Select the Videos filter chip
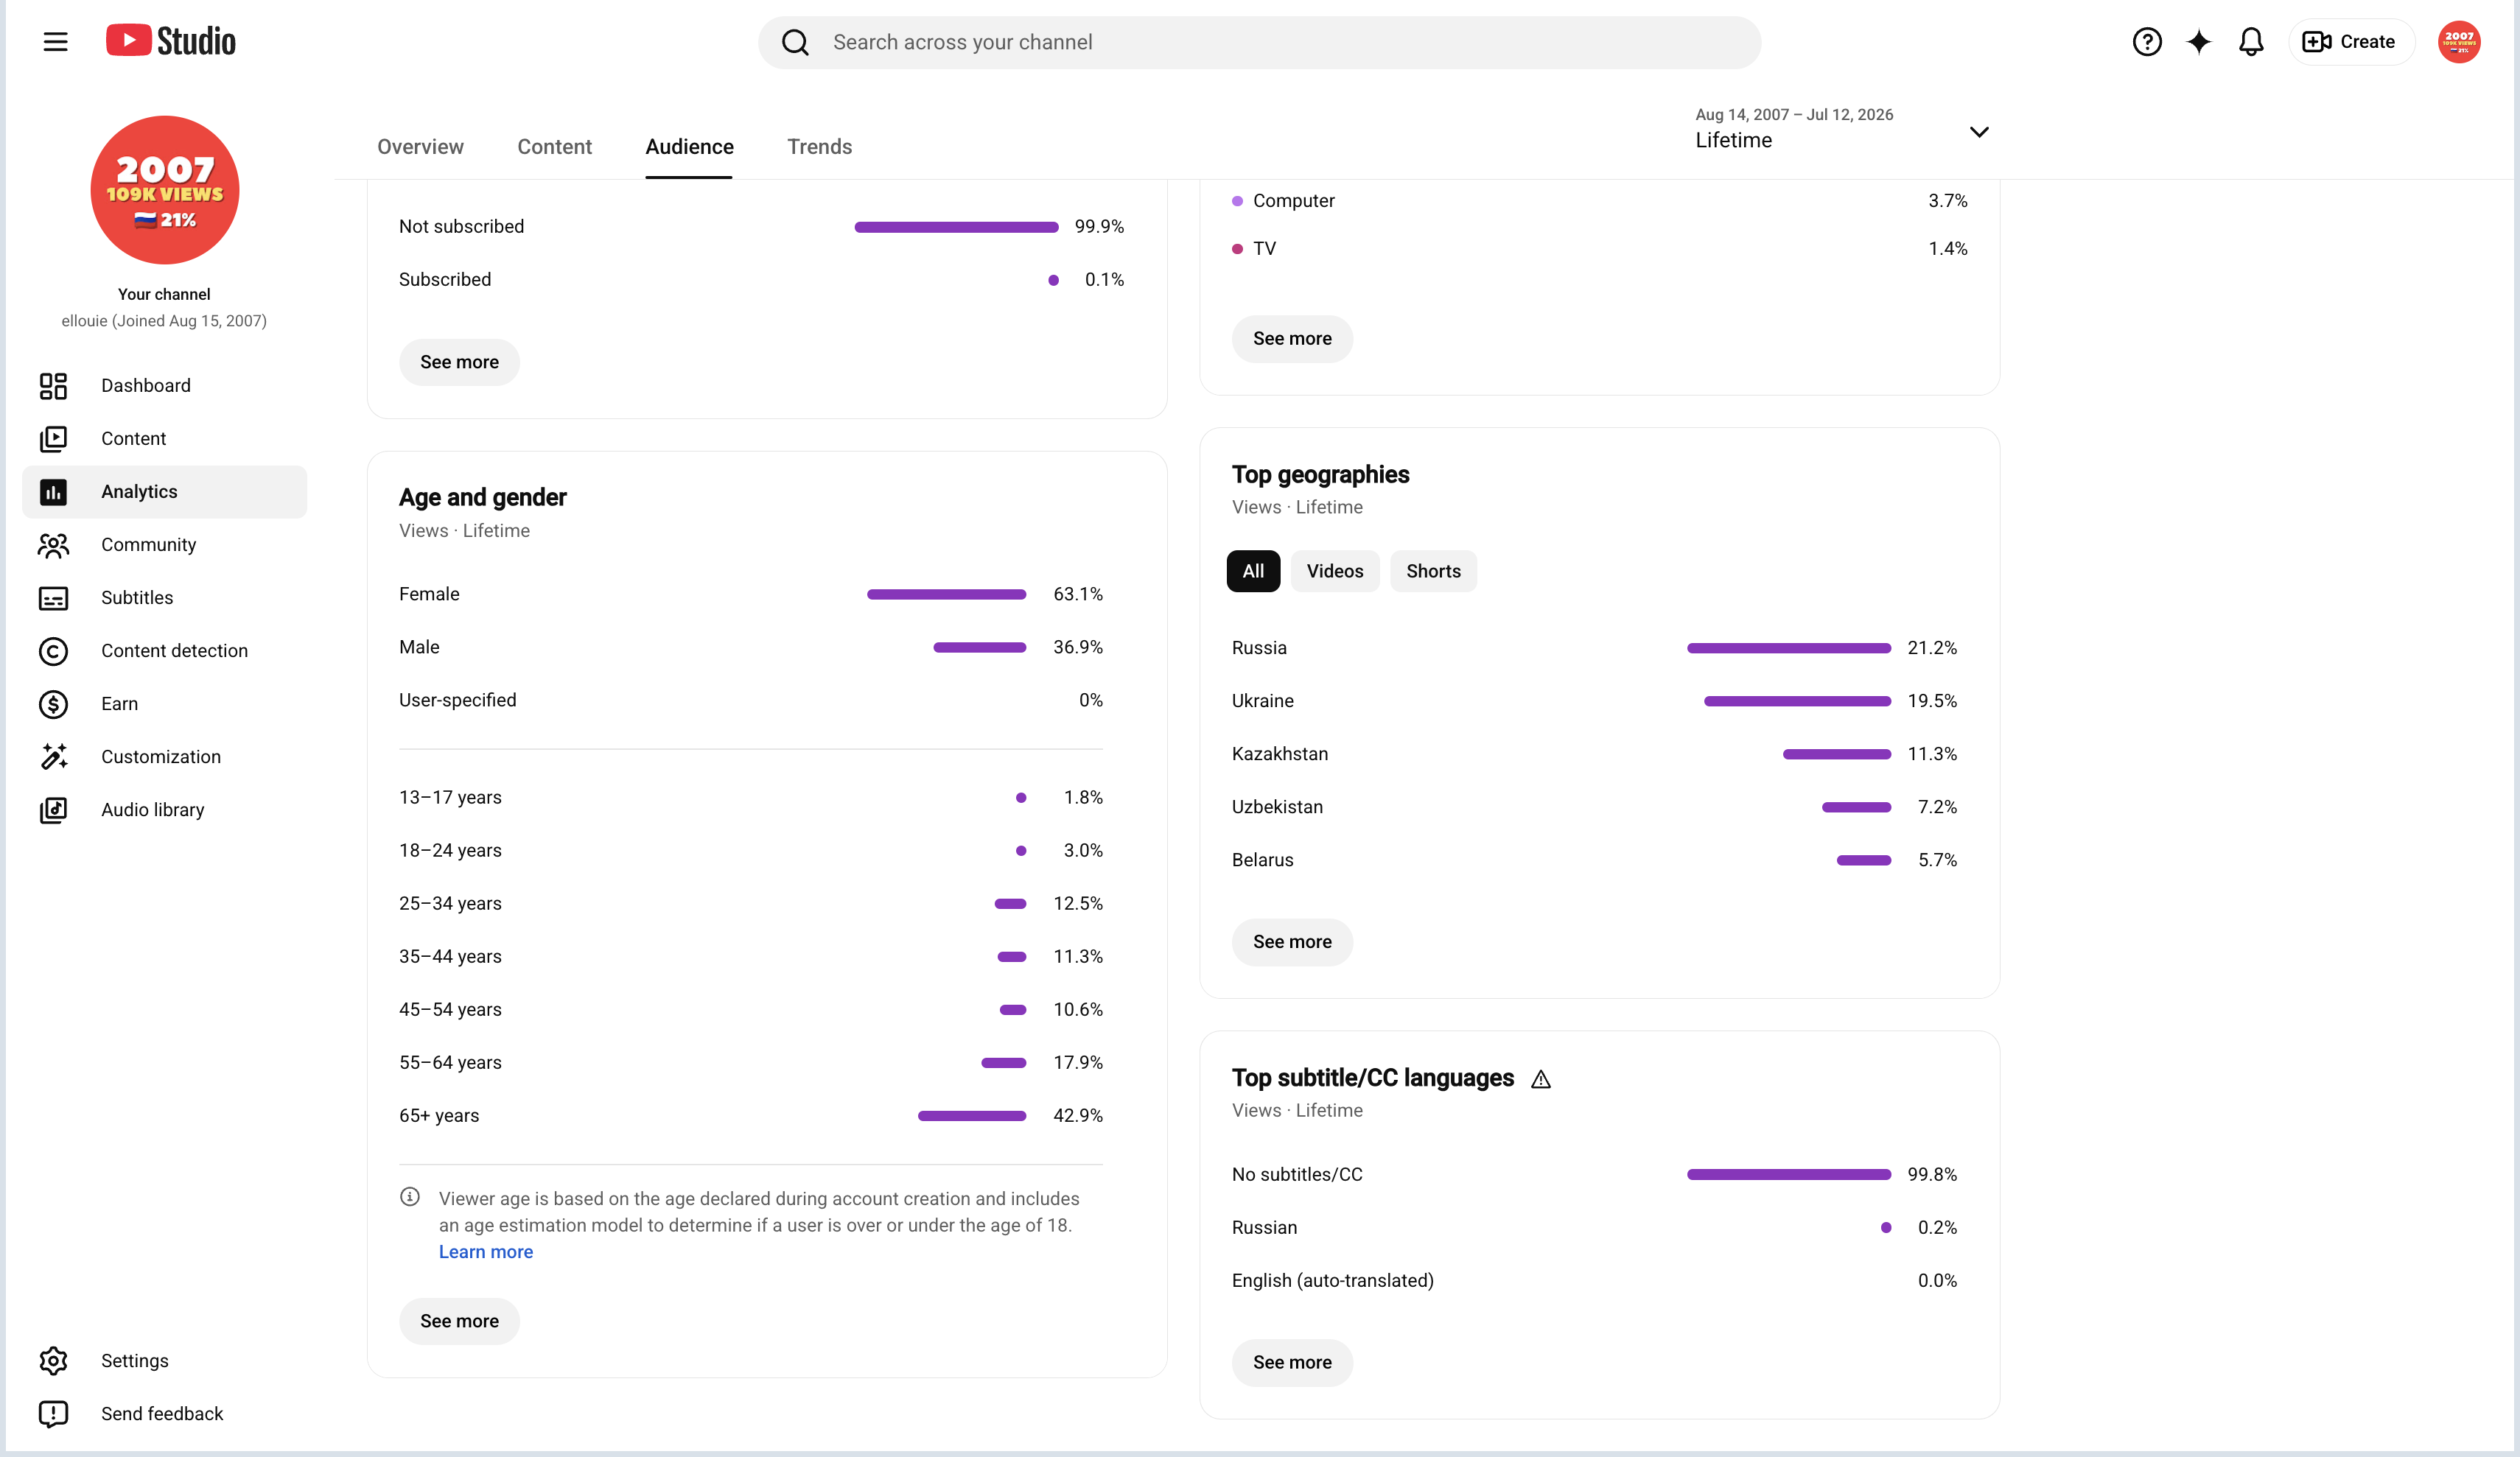The height and width of the screenshot is (1457, 2520). point(1334,571)
